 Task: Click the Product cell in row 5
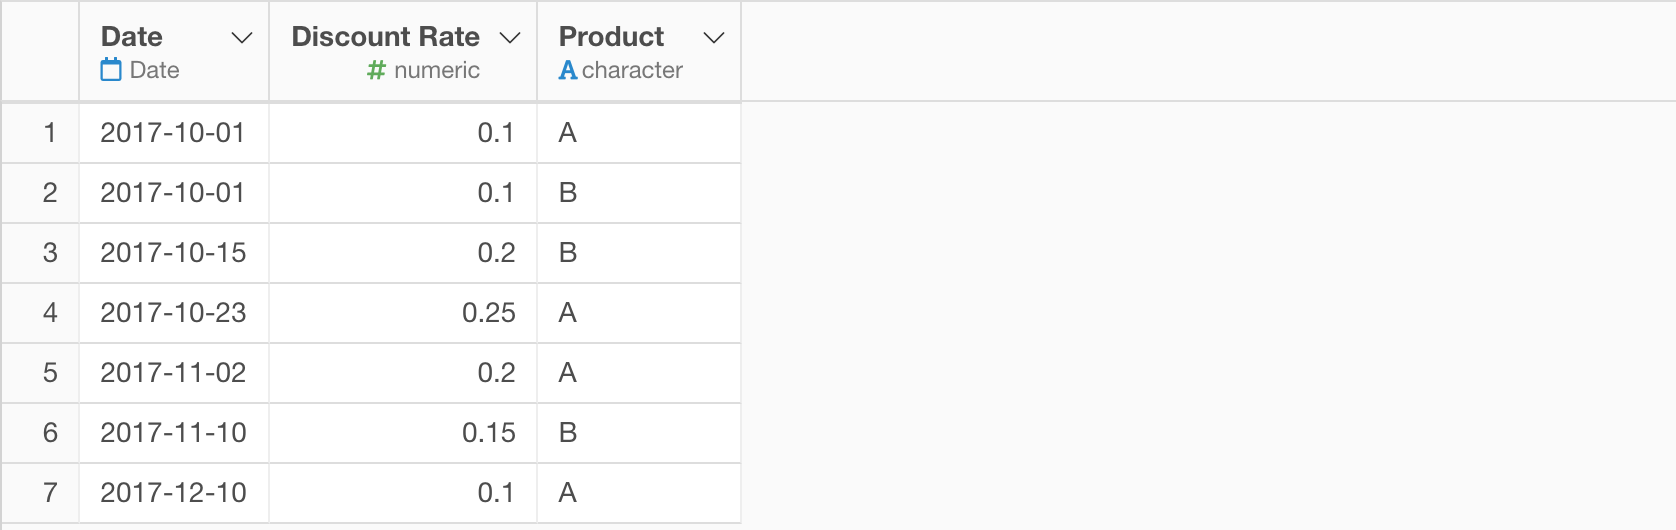568,373
